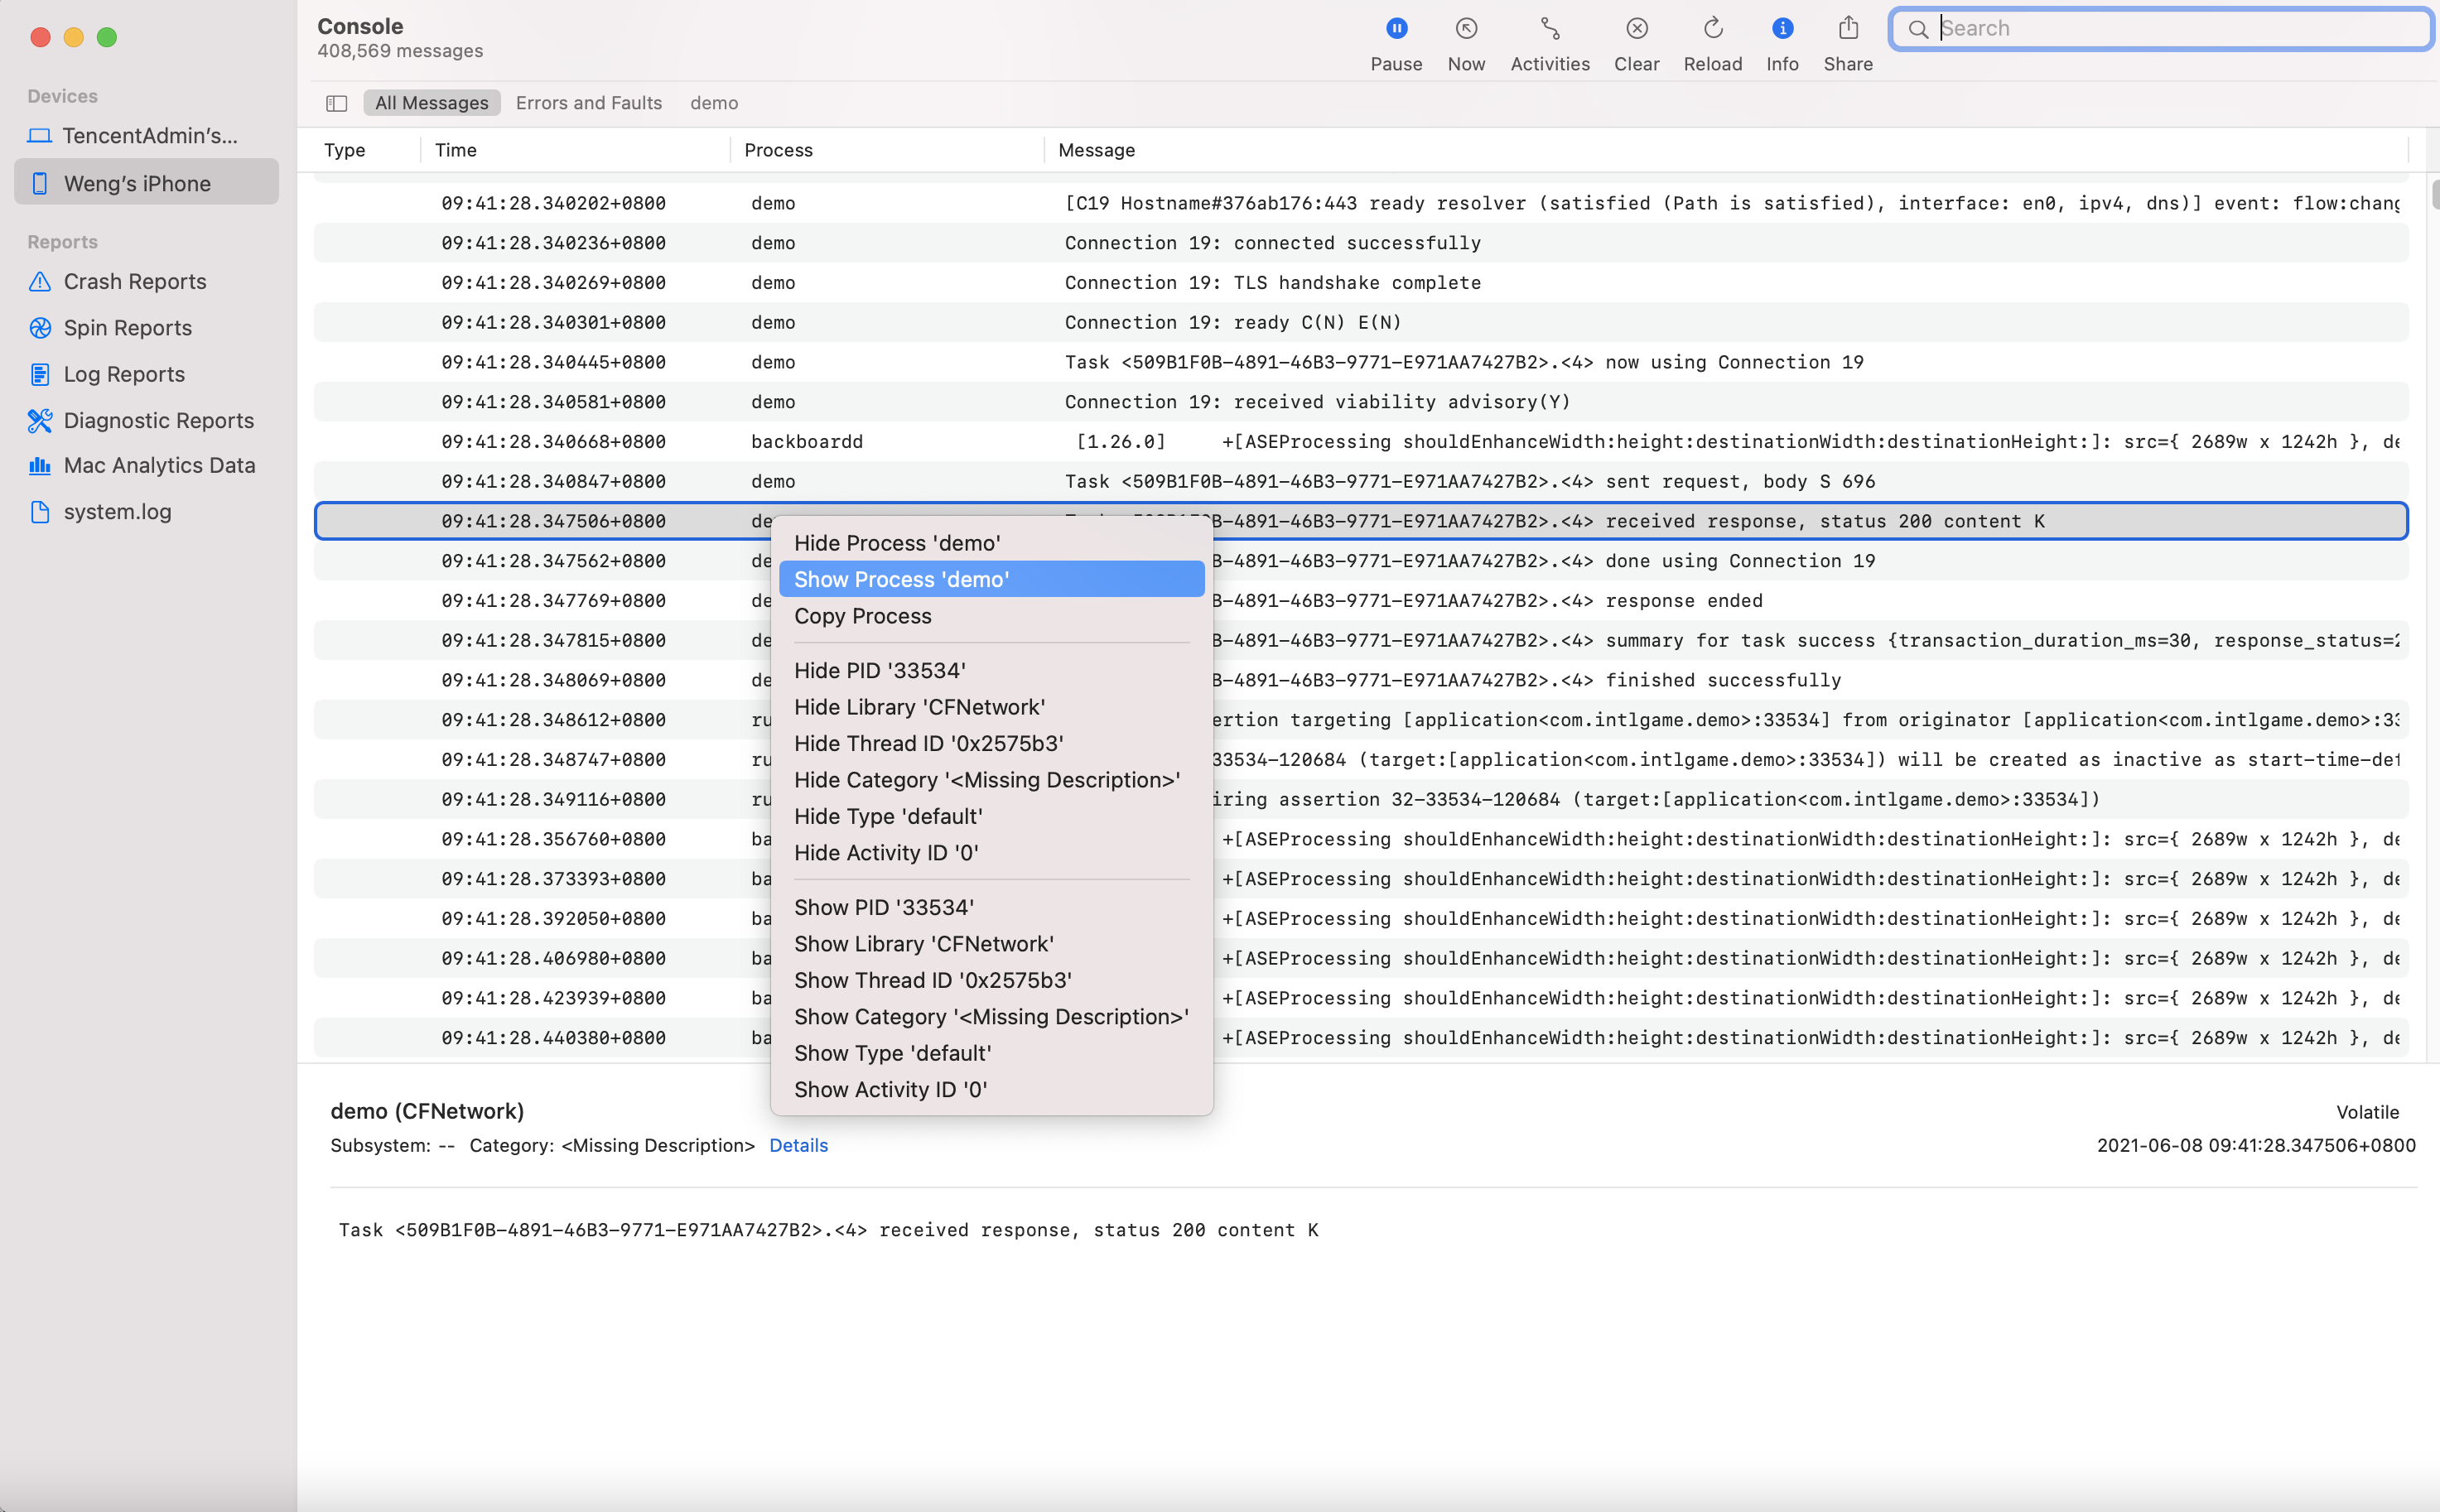
Task: Expand Crash Reports in sidebar
Action: pyautogui.click(x=134, y=281)
